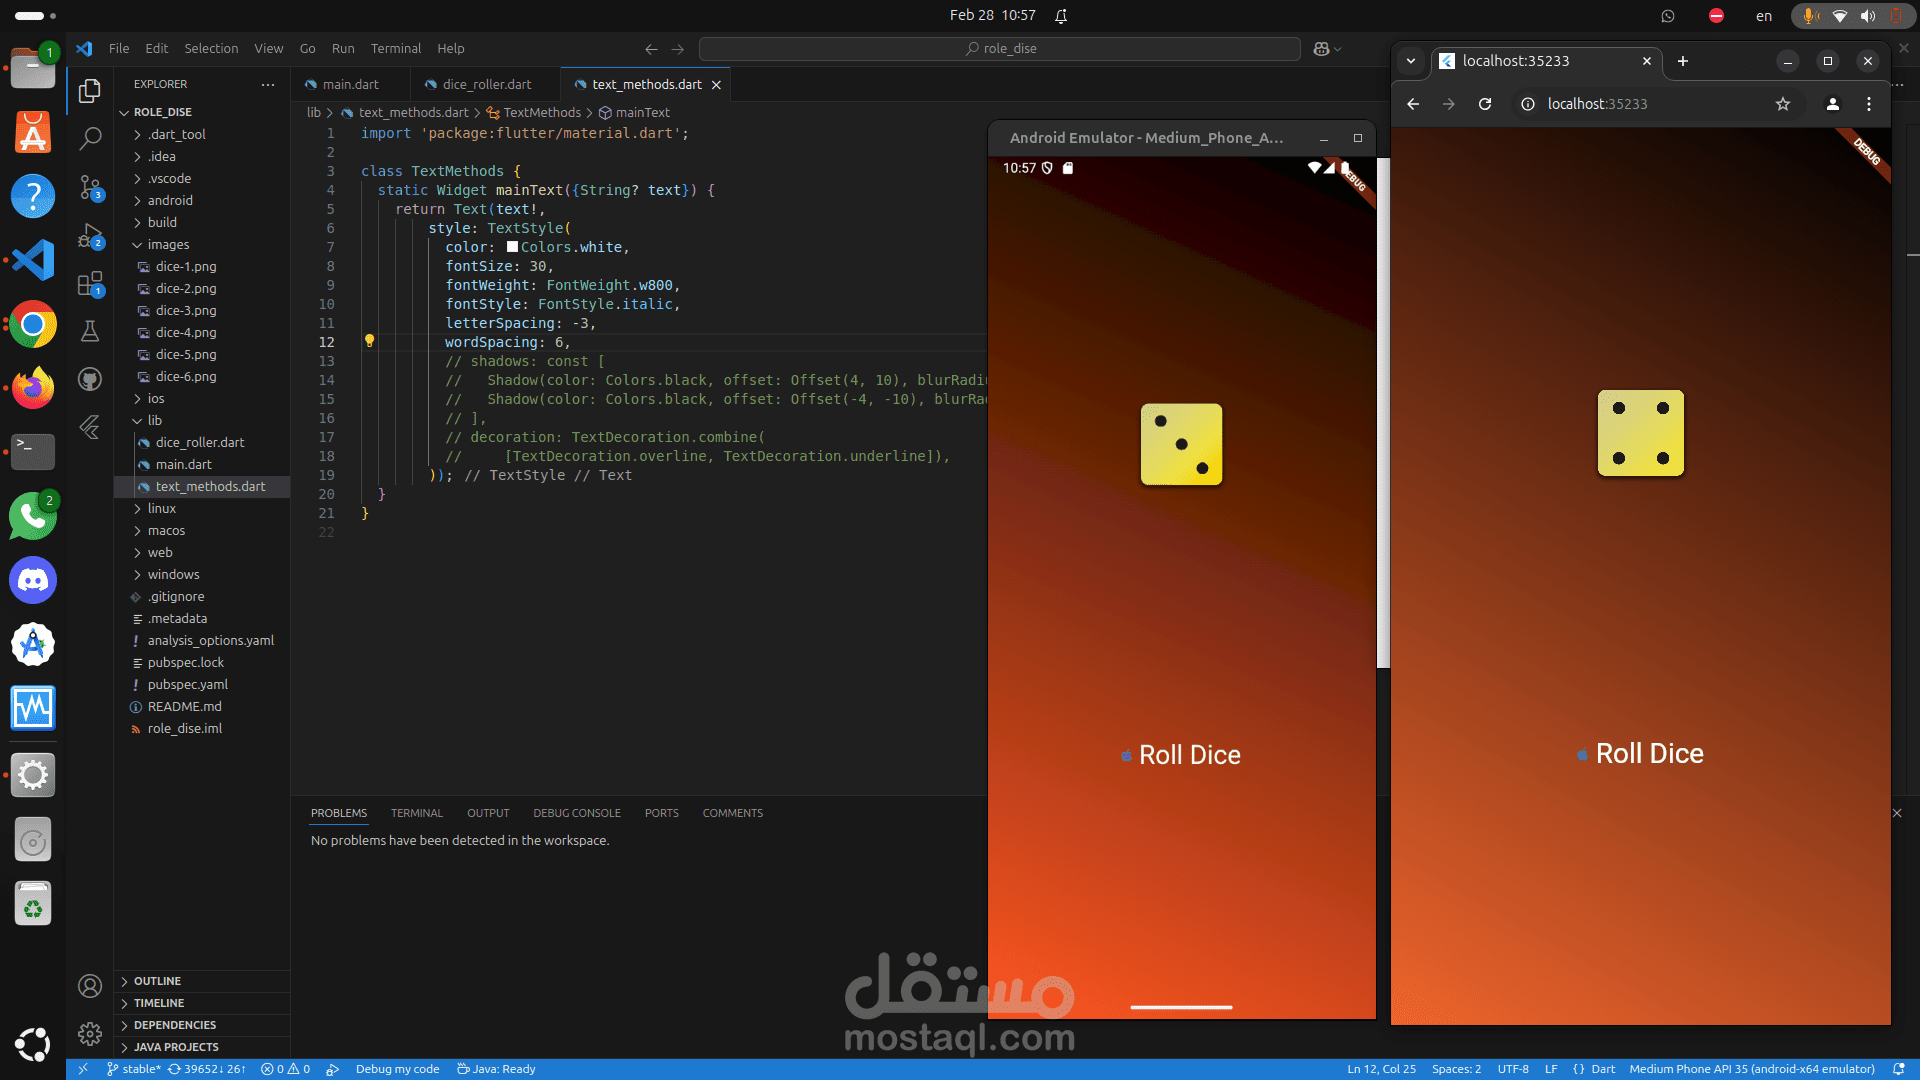Viewport: 1920px width, 1080px height.
Task: Switch to DEBUG CONSOLE panel tab
Action: pyautogui.click(x=576, y=813)
